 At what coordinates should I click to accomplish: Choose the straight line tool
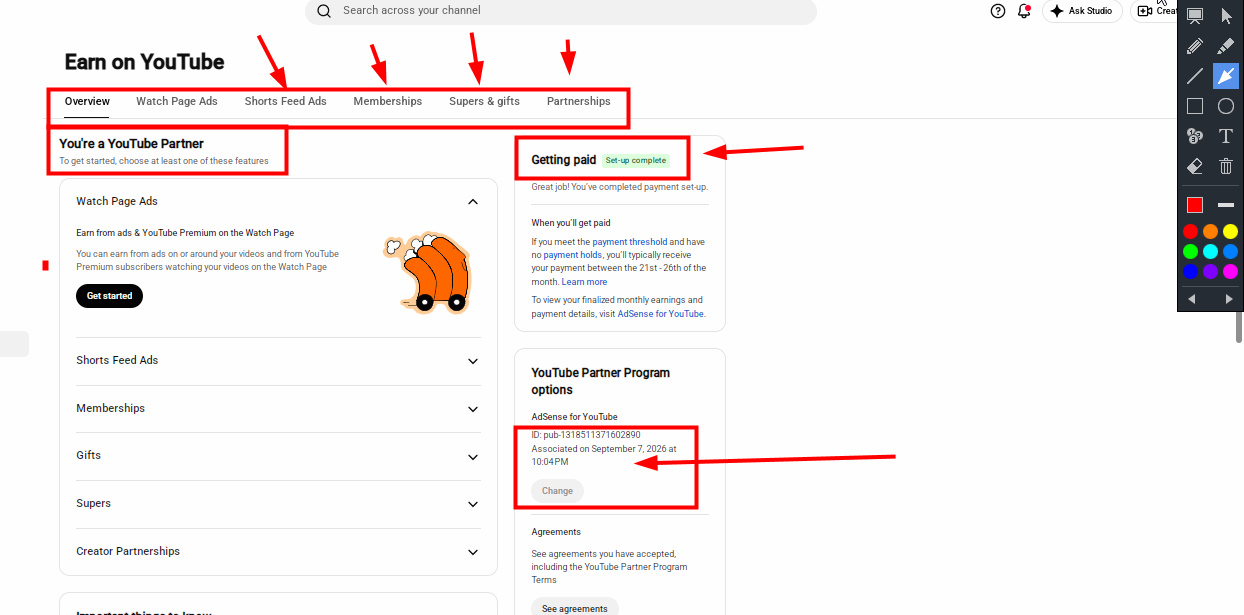click(1194, 76)
